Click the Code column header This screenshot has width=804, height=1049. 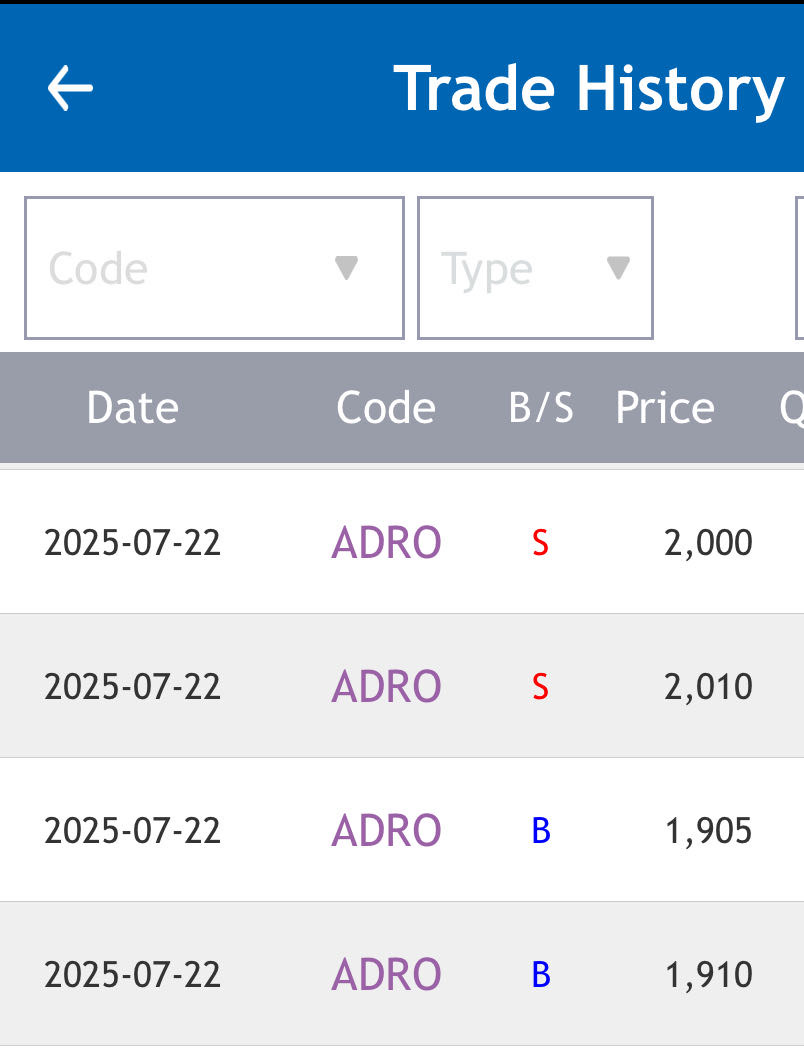click(386, 408)
